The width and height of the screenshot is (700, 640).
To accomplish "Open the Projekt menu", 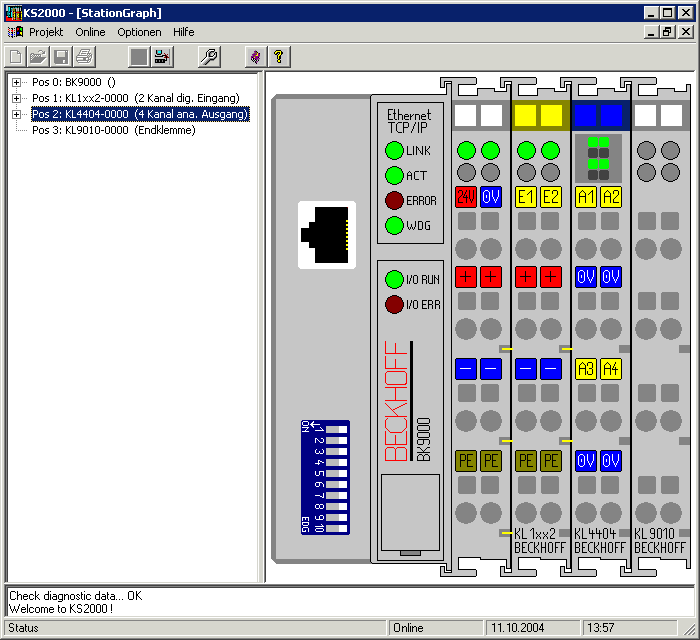I will click(x=46, y=32).
